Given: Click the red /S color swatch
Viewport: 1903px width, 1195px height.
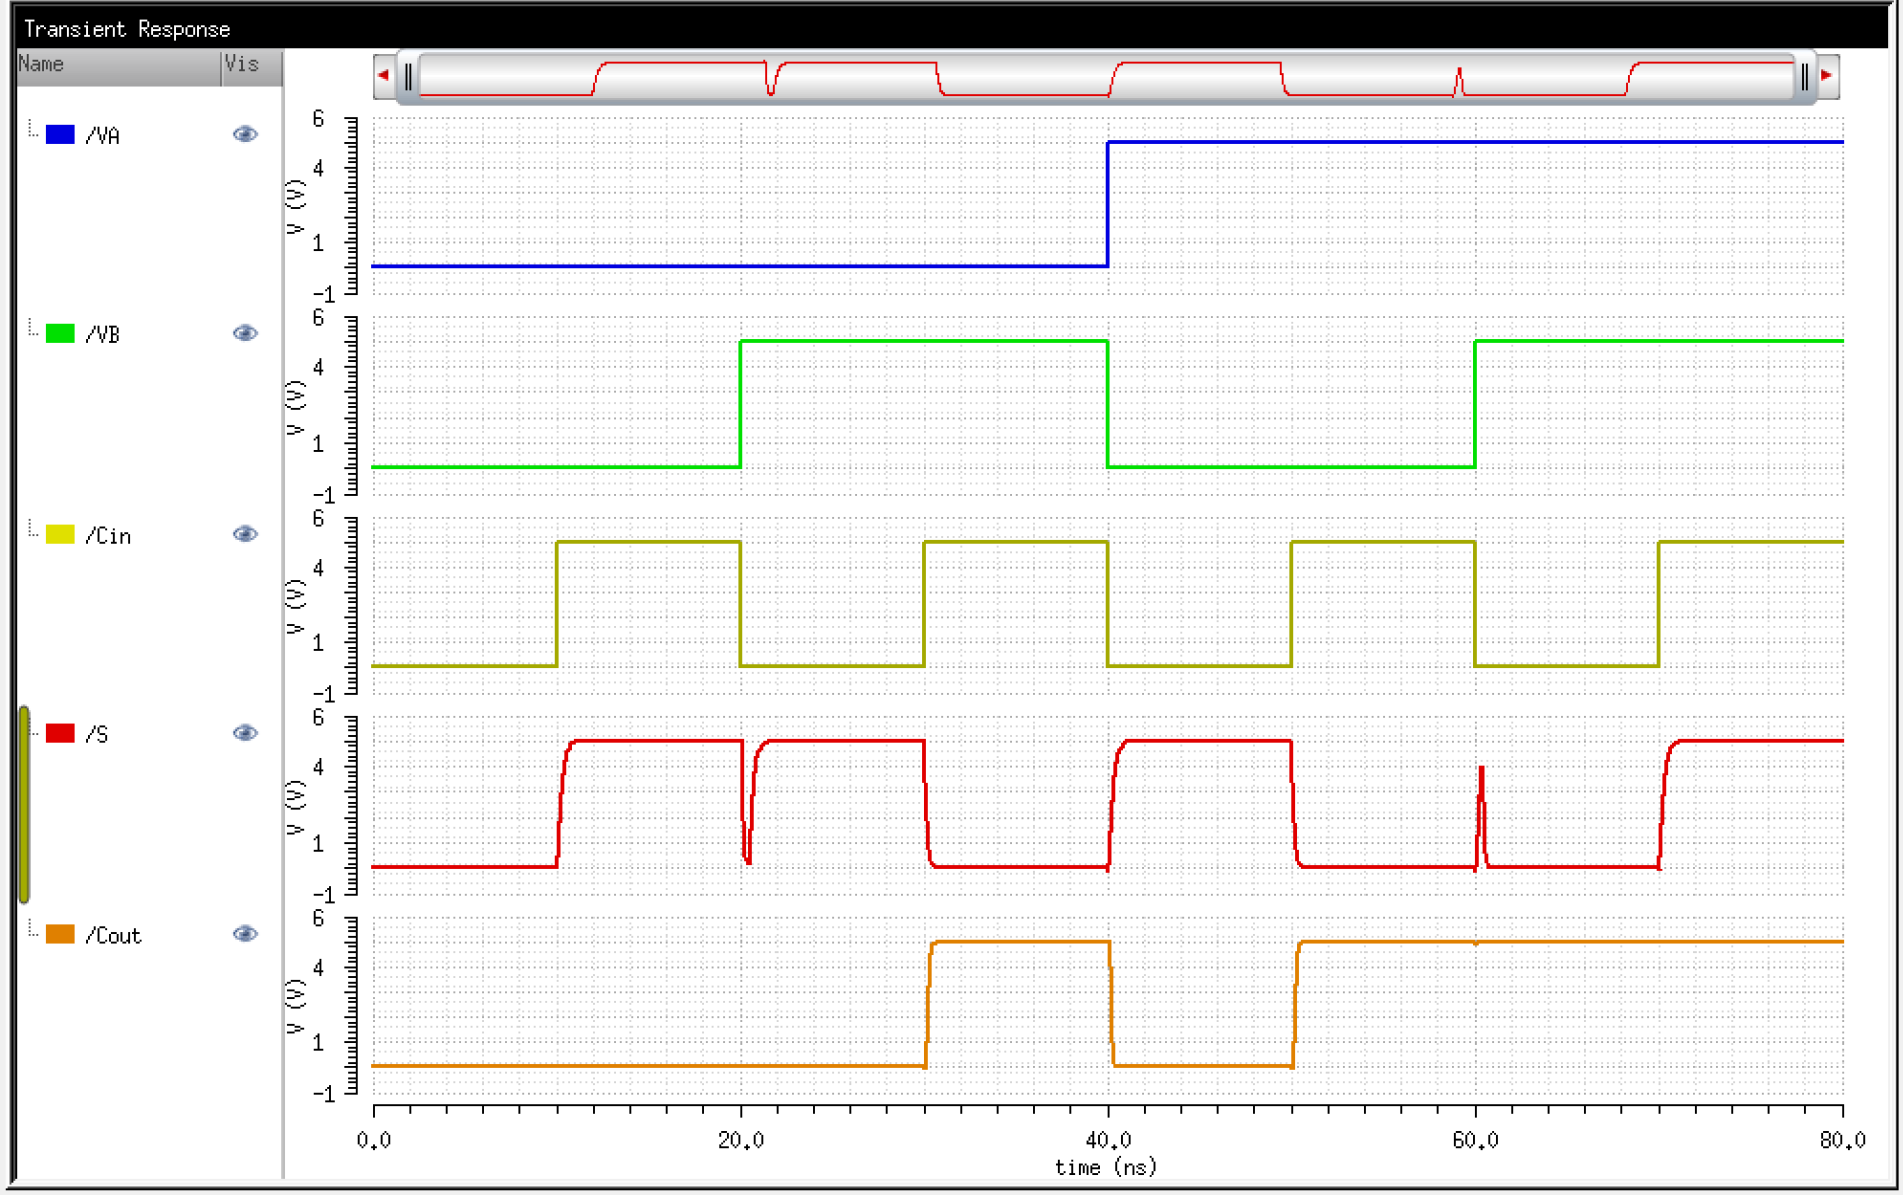Looking at the screenshot, I should 60,733.
